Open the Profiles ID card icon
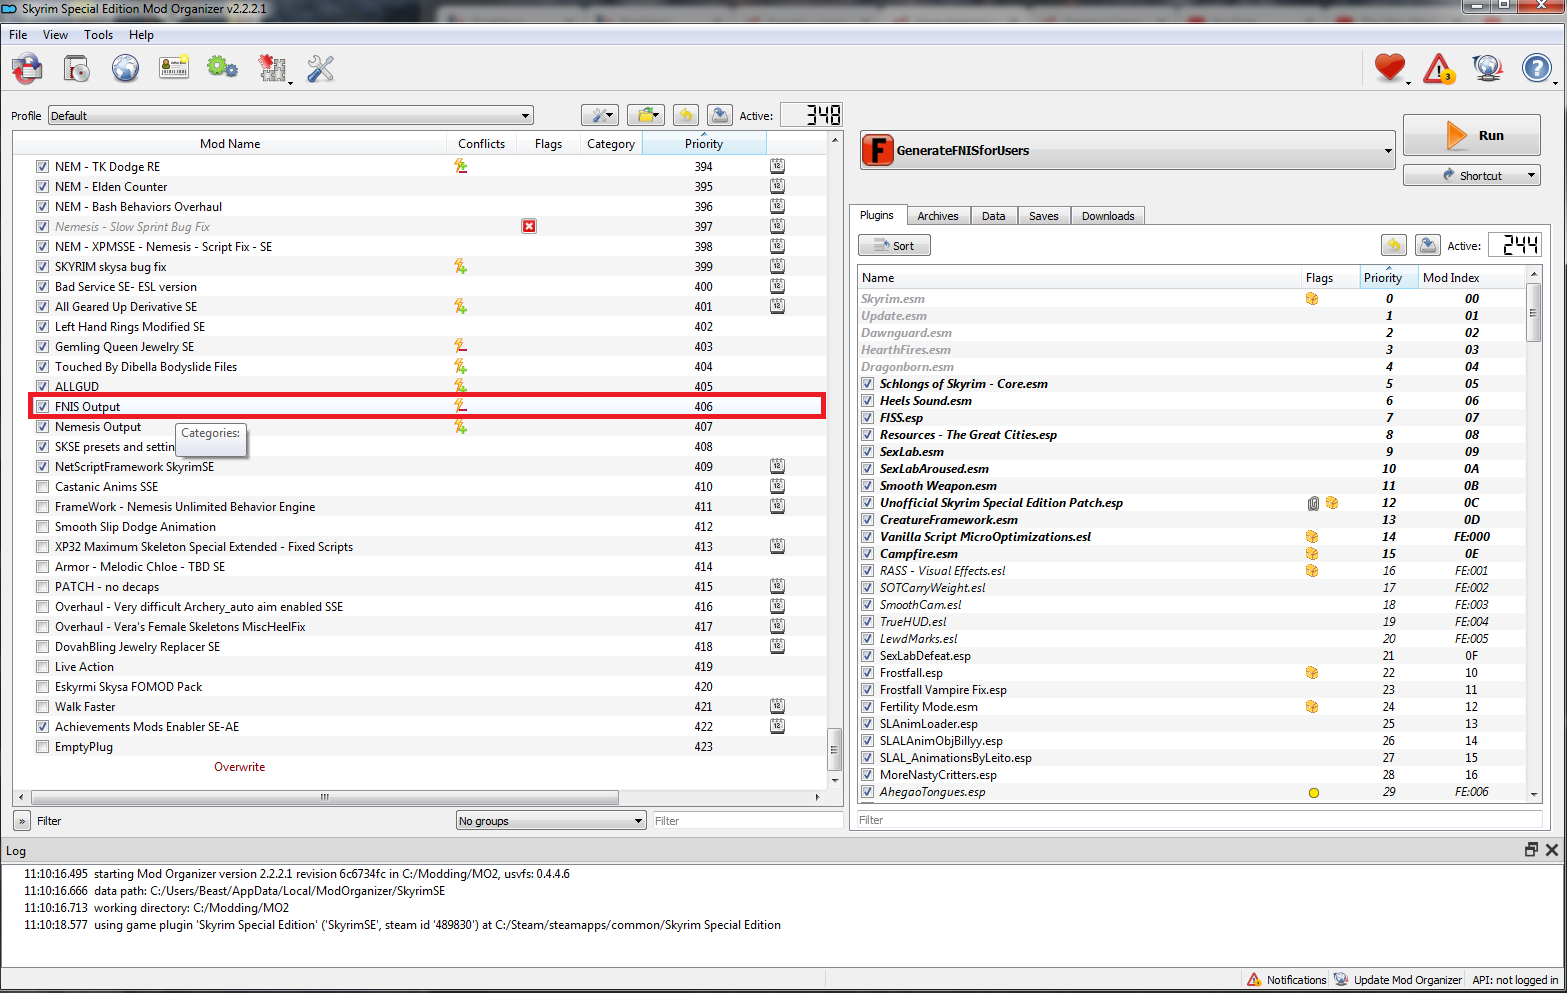Viewport: 1567px width, 993px height. (x=174, y=69)
